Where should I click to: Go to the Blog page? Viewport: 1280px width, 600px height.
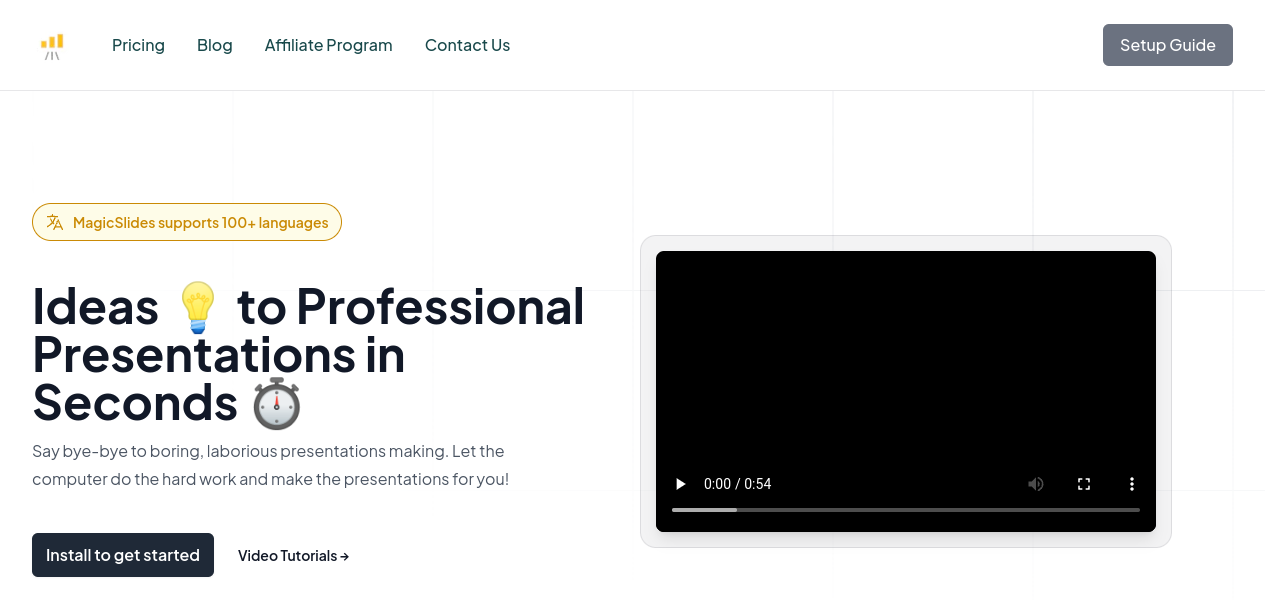coord(214,45)
